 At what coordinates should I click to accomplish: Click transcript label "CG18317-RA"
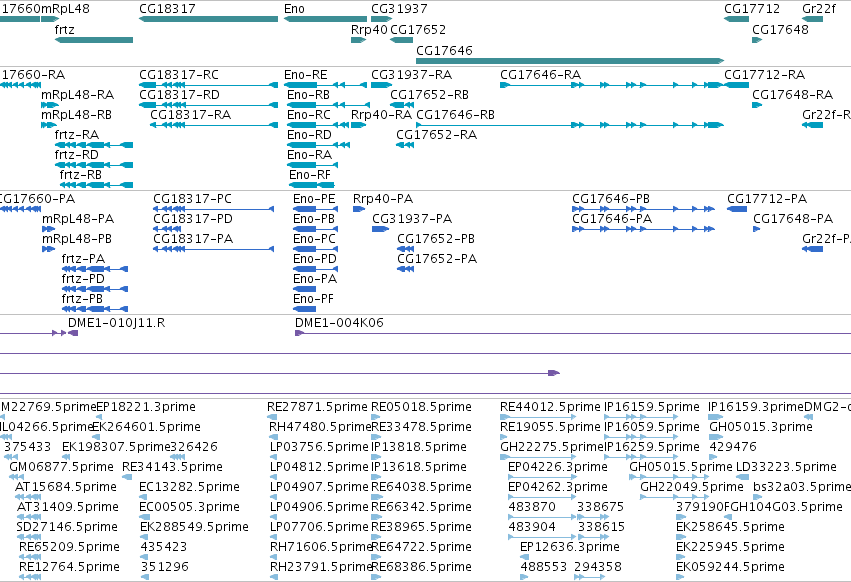[x=190, y=115]
